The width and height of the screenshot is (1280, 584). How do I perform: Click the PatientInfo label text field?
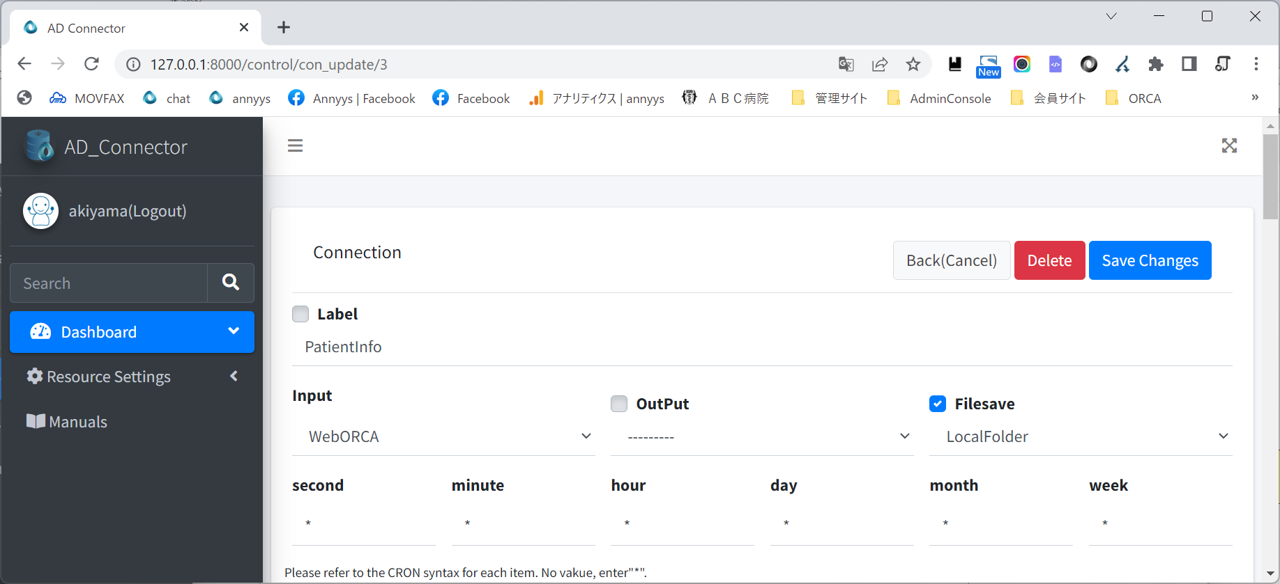[x=762, y=347]
